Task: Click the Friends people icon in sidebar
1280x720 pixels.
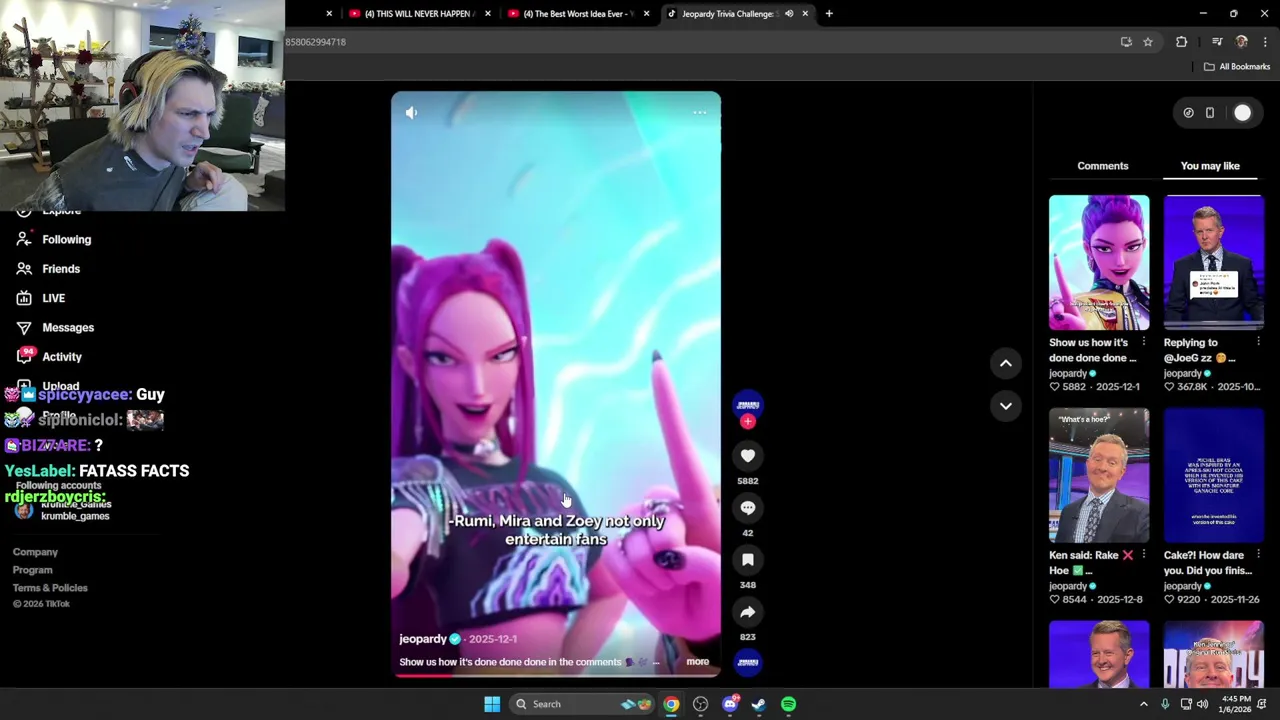Action: (x=24, y=269)
